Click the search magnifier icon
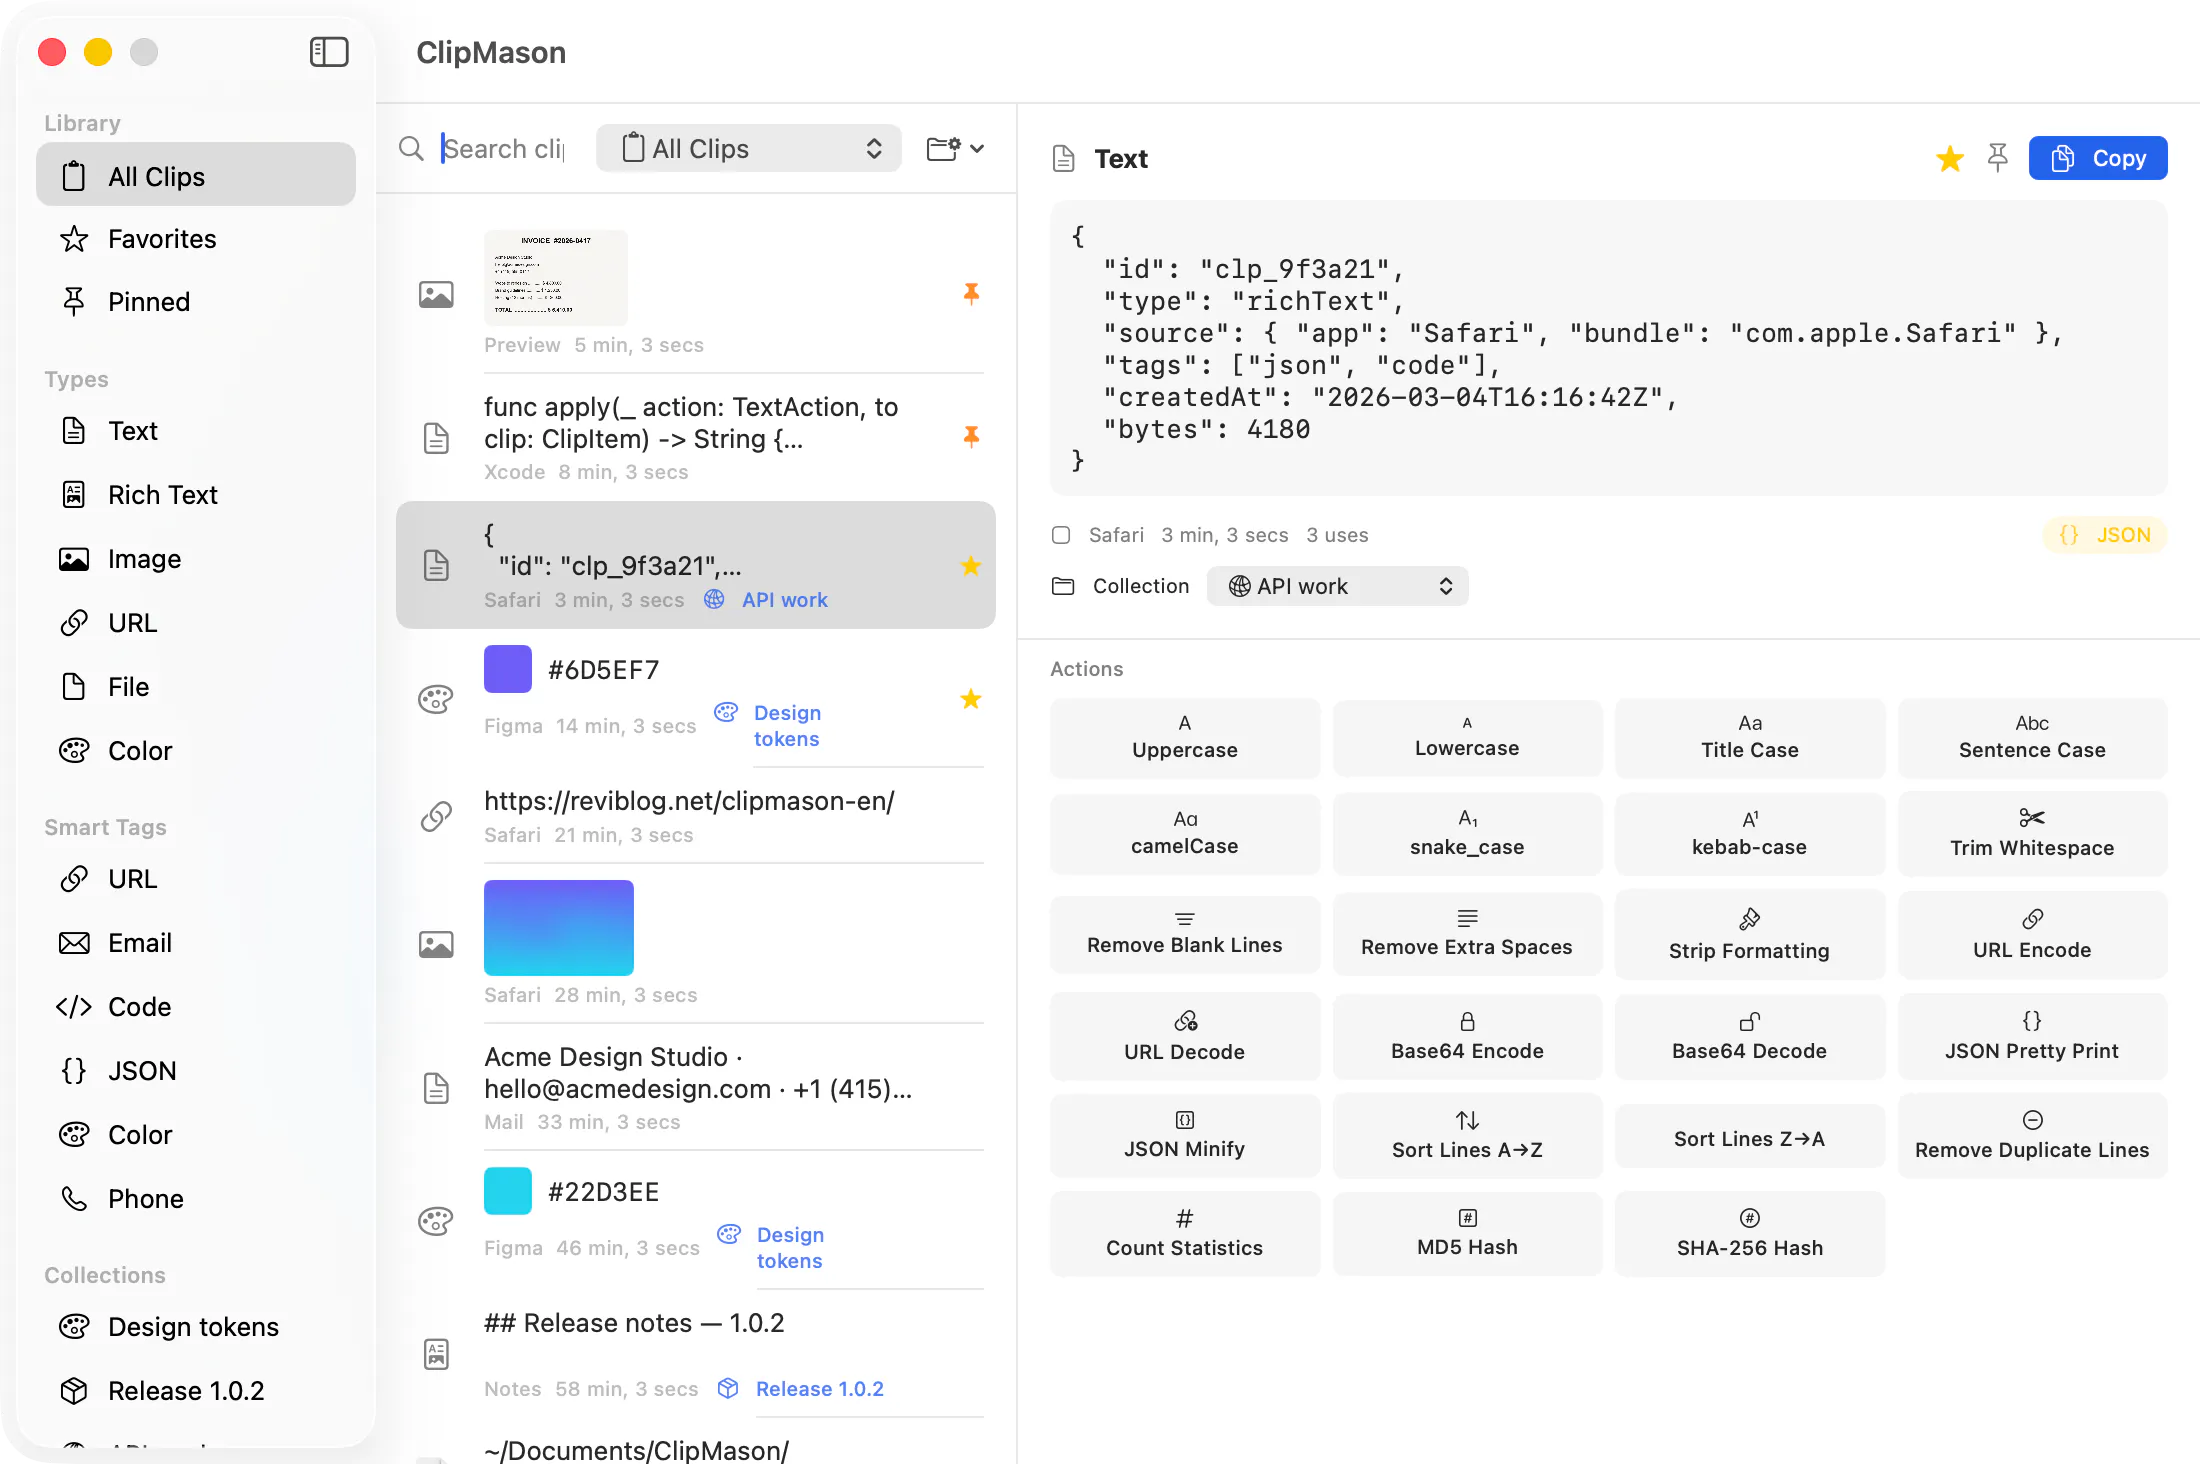The image size is (2200, 1464). pos(411,149)
